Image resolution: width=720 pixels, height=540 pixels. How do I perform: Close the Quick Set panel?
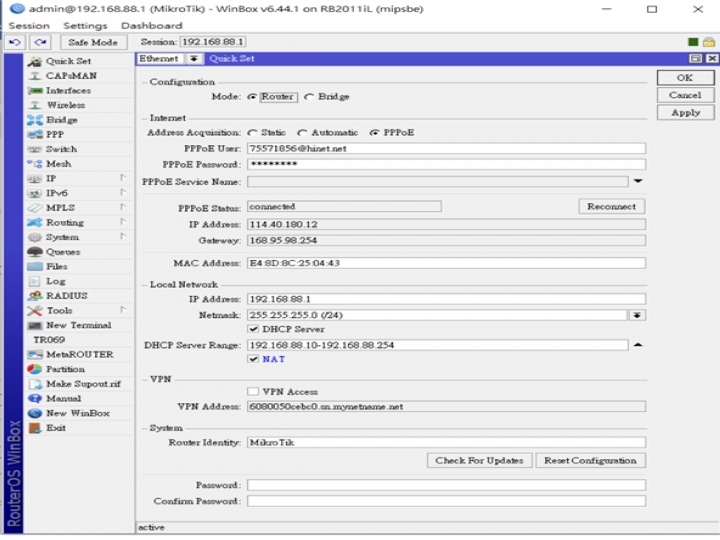pos(711,58)
